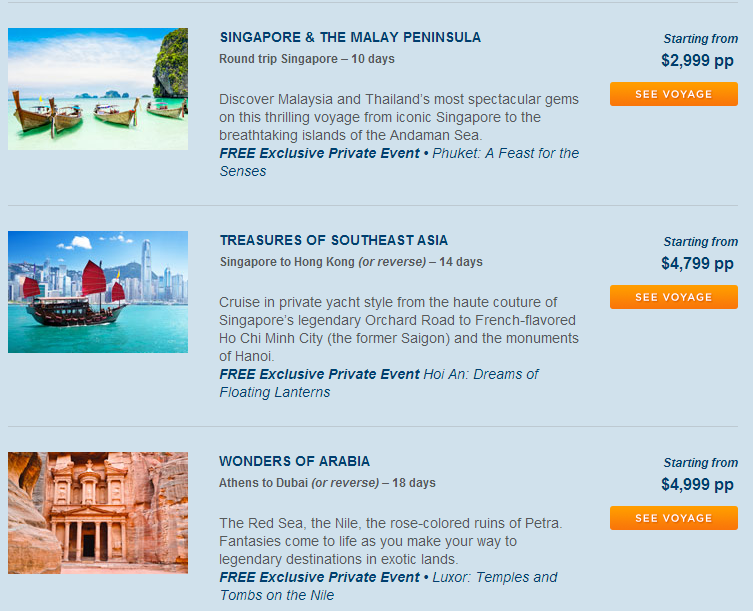This screenshot has height=611, width=753.
Task: Click See Voyage for Treasures of Southeast Asia
Action: (x=674, y=297)
